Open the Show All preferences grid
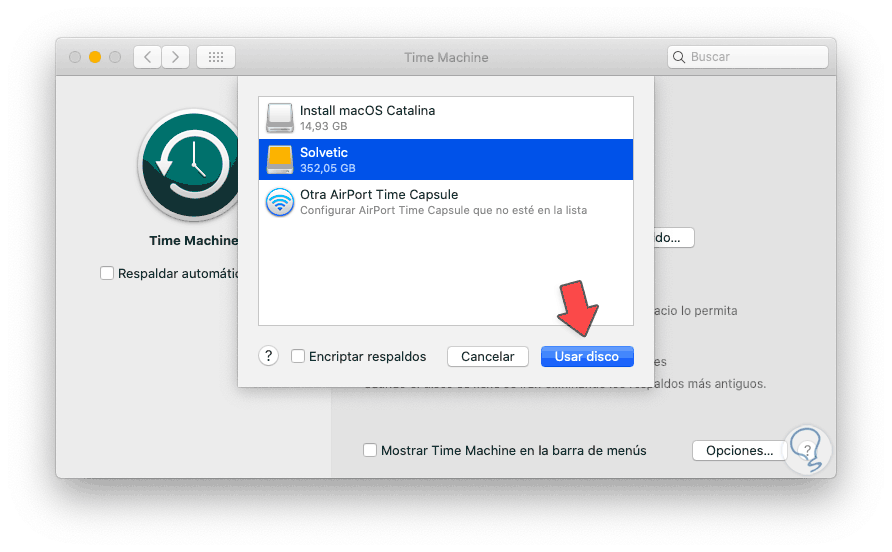892x552 pixels. [216, 57]
